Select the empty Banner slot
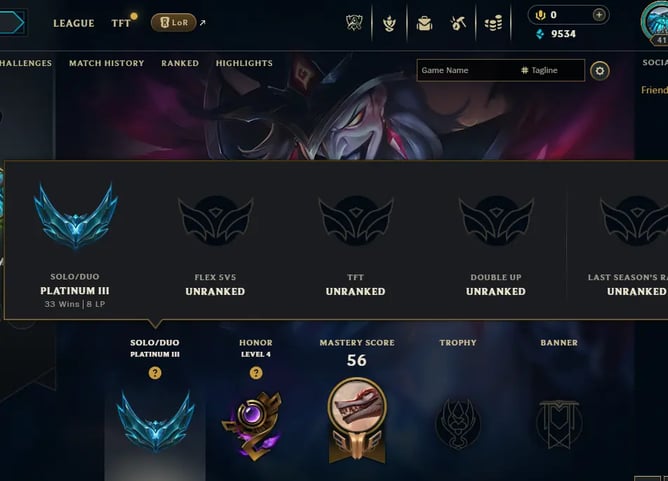 pos(559,424)
